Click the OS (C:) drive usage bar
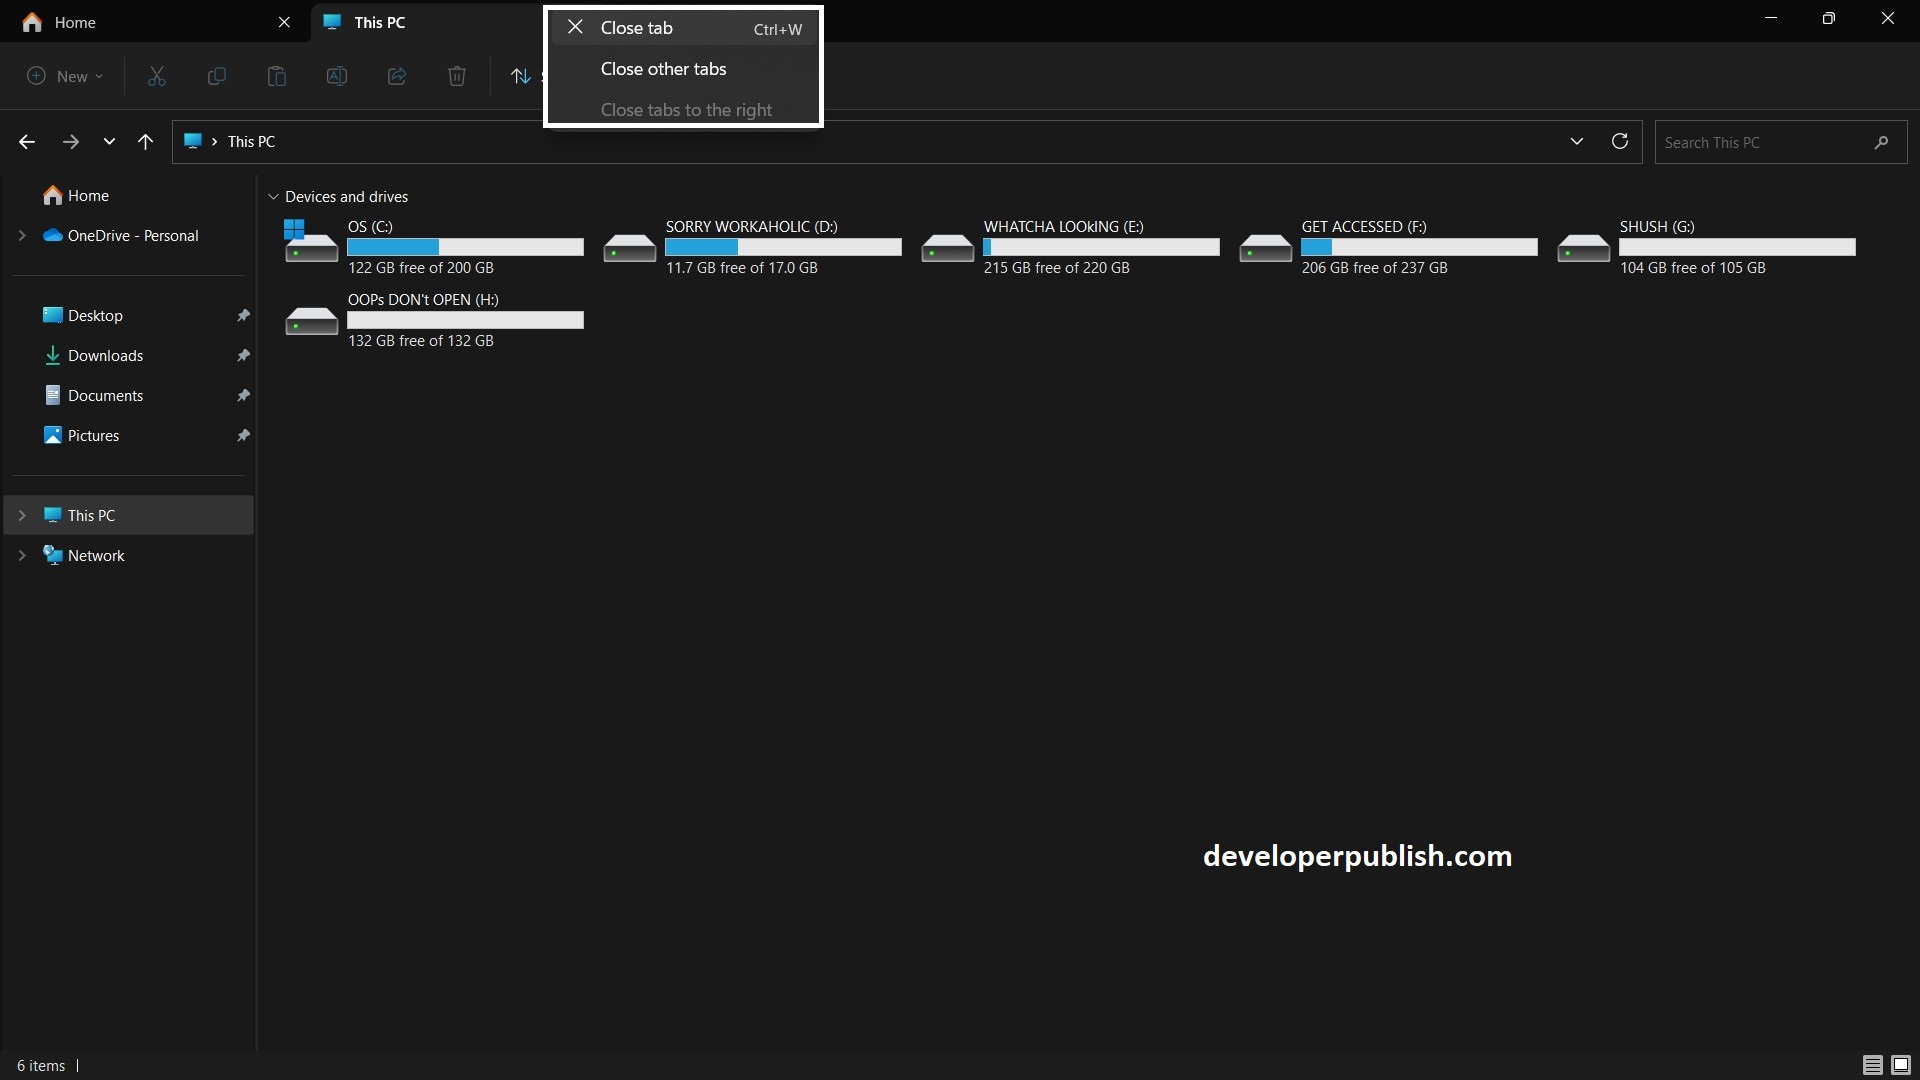 point(465,247)
